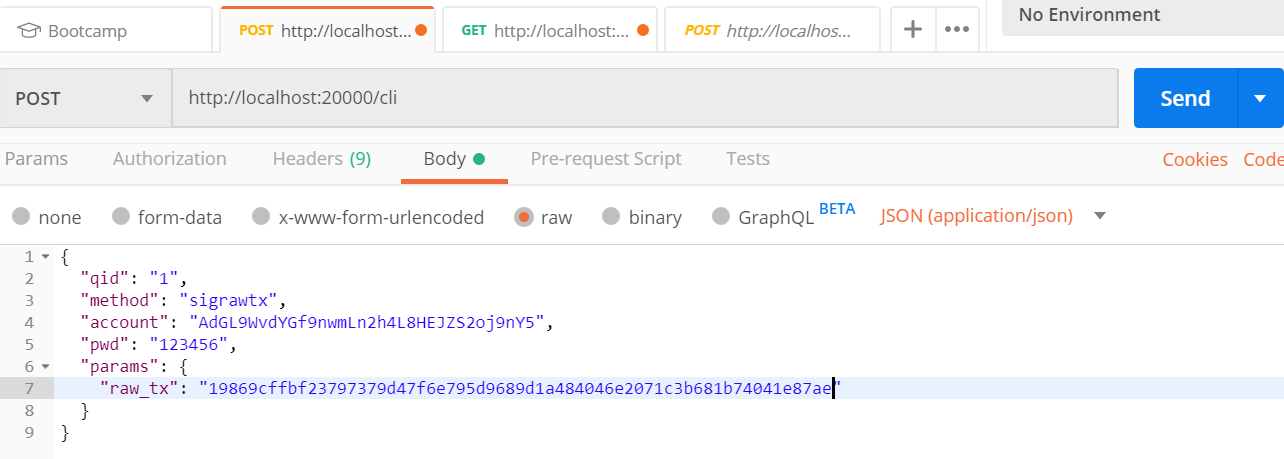
Task: Open the three-dots tab options menu
Action: [x=957, y=29]
